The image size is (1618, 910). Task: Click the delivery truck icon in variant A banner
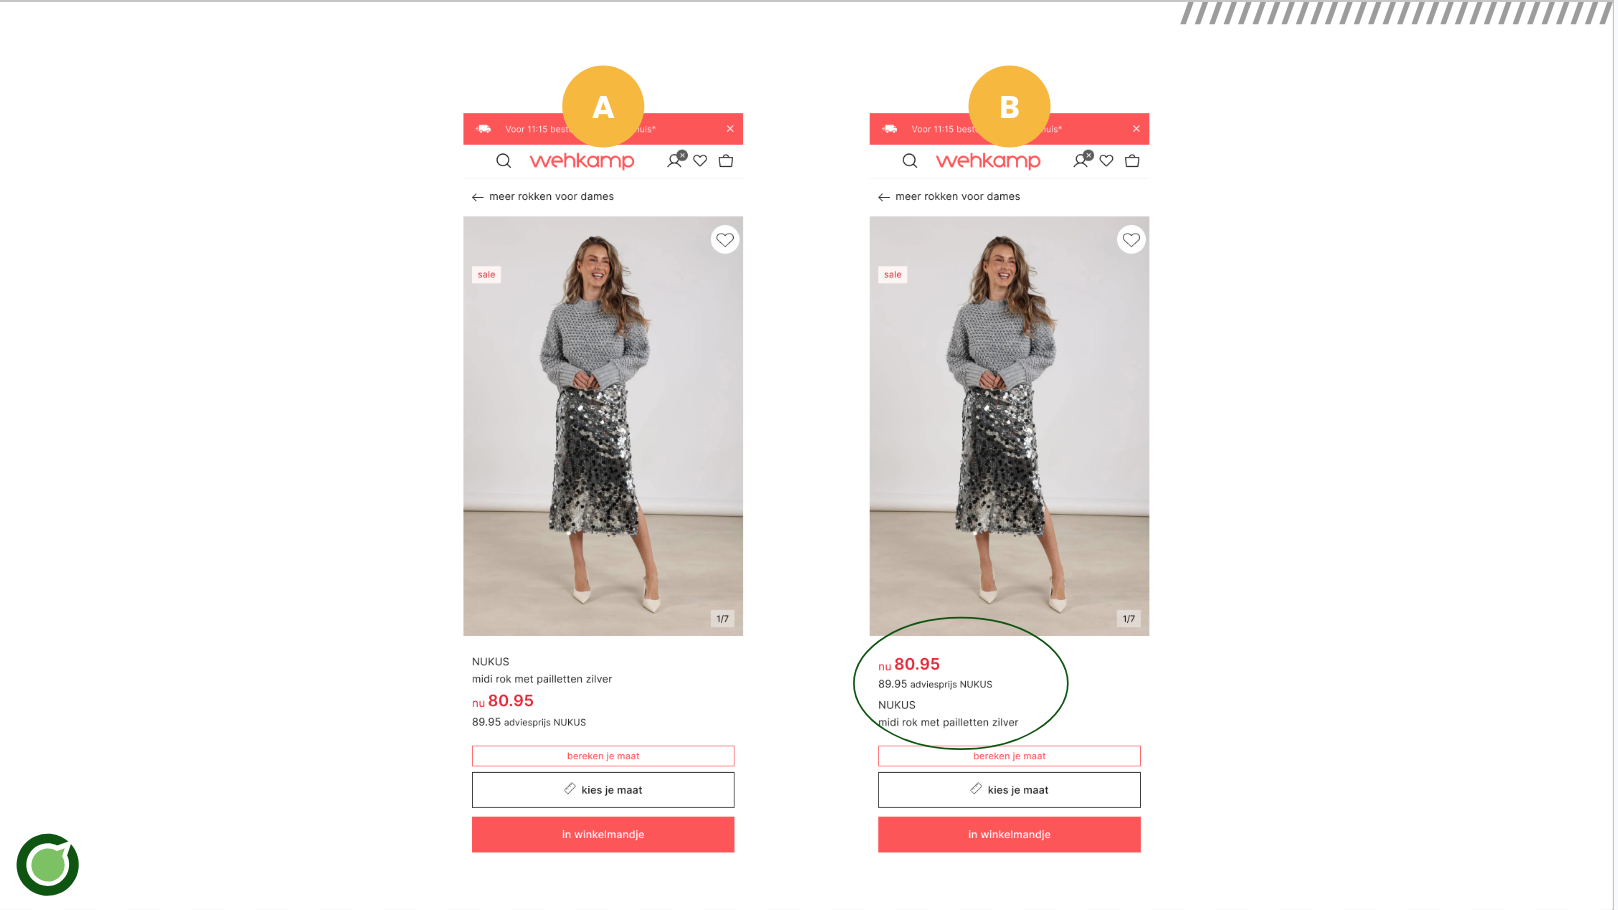coord(484,129)
